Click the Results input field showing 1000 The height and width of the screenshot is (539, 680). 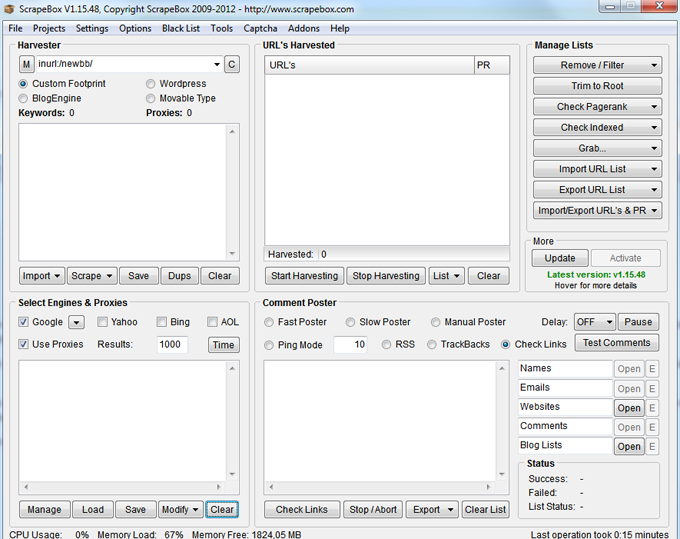pos(172,344)
